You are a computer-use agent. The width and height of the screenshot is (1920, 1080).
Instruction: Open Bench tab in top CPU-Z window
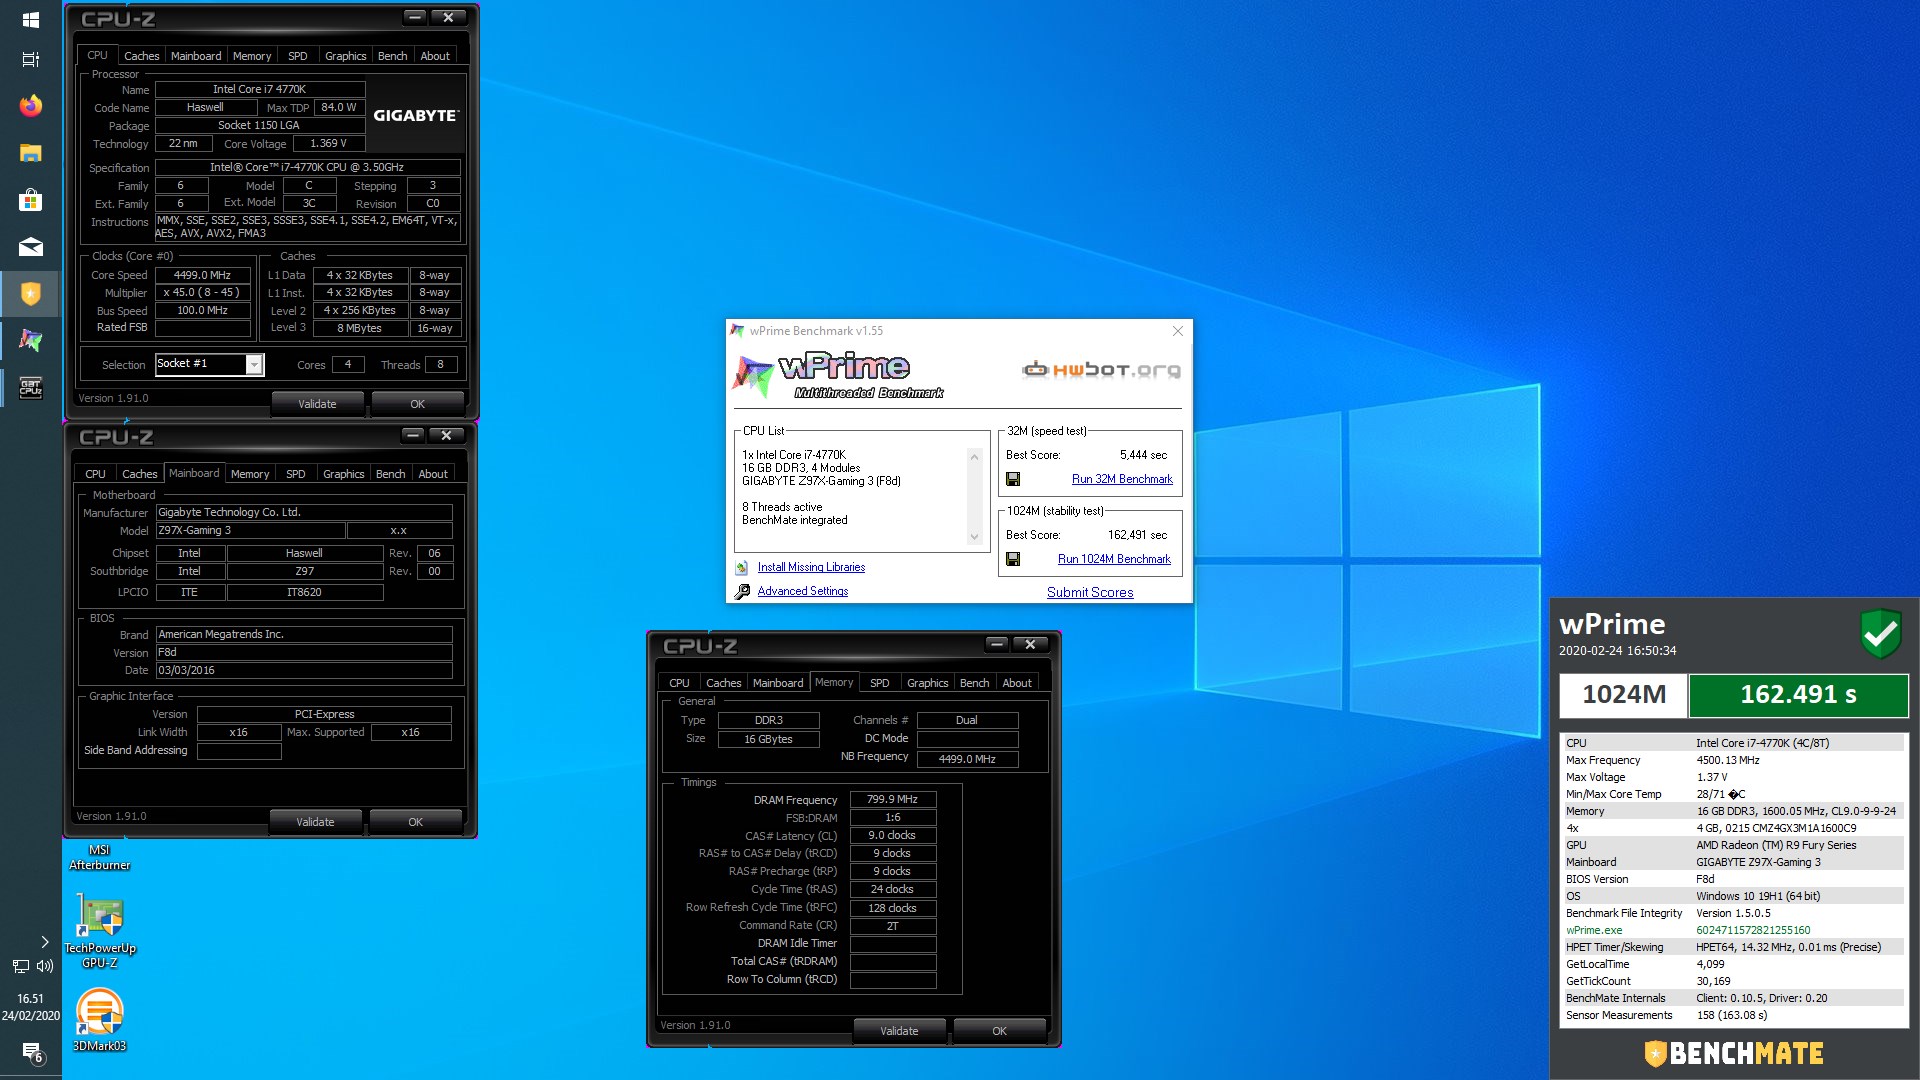tap(392, 56)
